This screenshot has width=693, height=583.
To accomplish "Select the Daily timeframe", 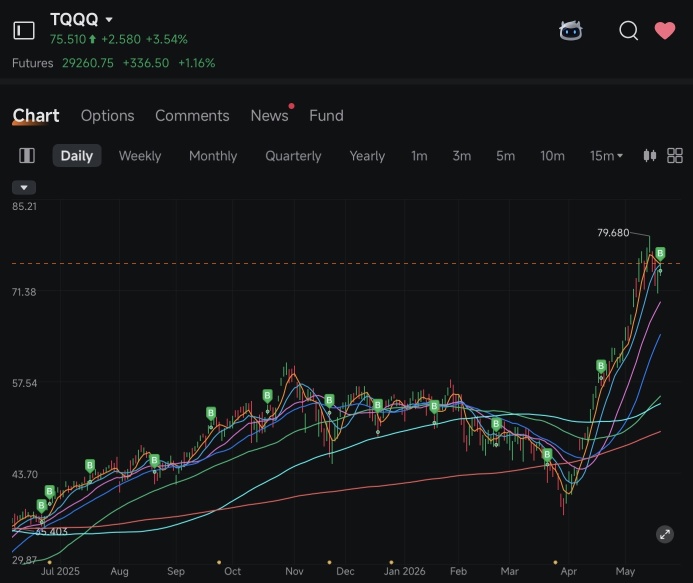I will coord(77,156).
